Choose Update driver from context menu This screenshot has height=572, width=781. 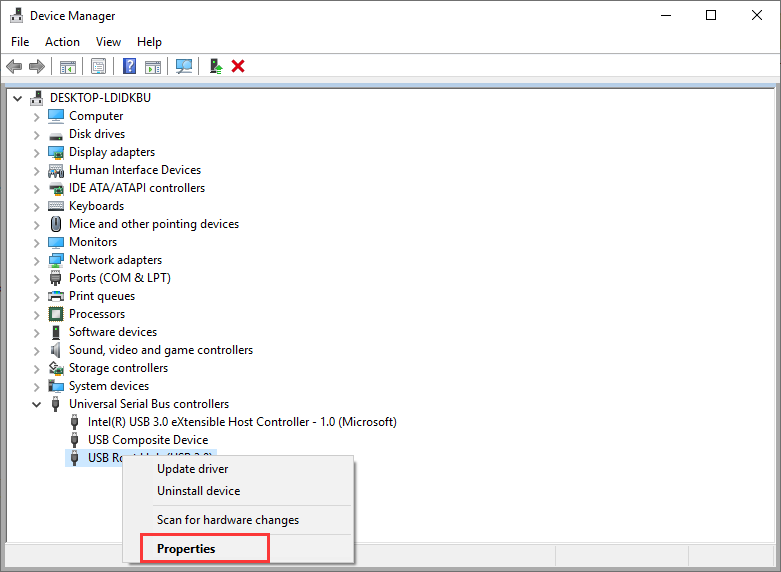pos(238,469)
